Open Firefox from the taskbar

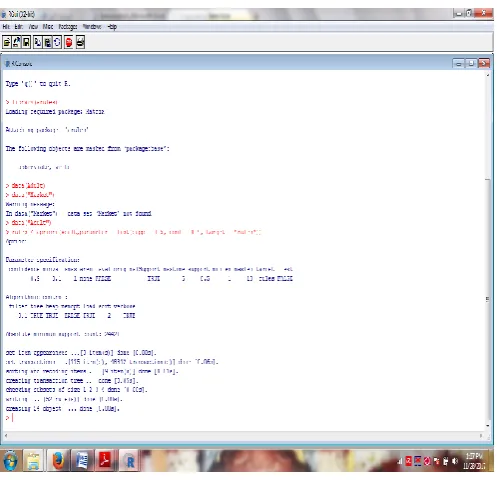tap(58, 461)
